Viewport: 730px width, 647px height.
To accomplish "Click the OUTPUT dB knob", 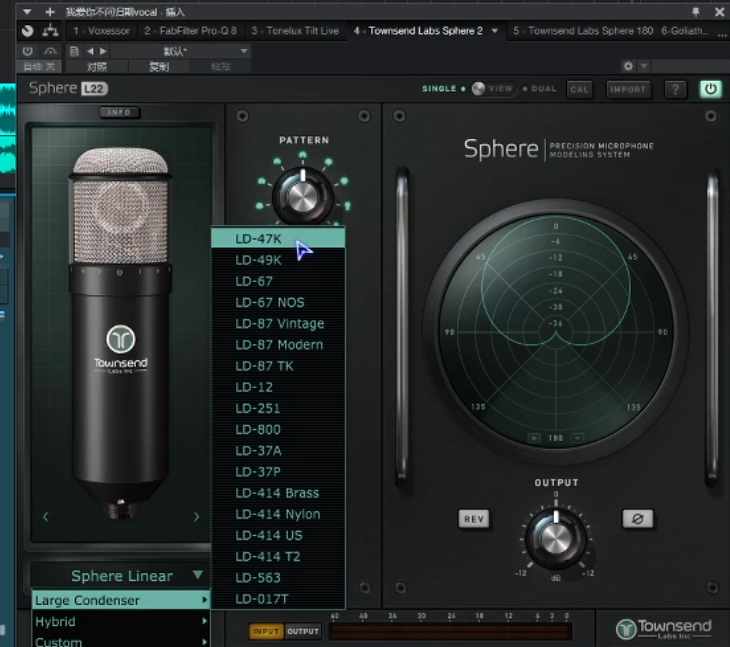I will click(555, 539).
